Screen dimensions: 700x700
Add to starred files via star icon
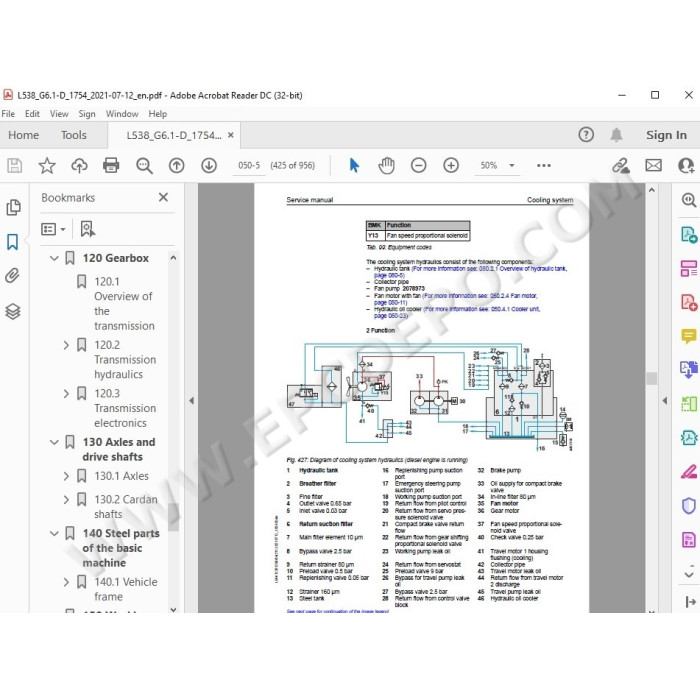click(47, 166)
